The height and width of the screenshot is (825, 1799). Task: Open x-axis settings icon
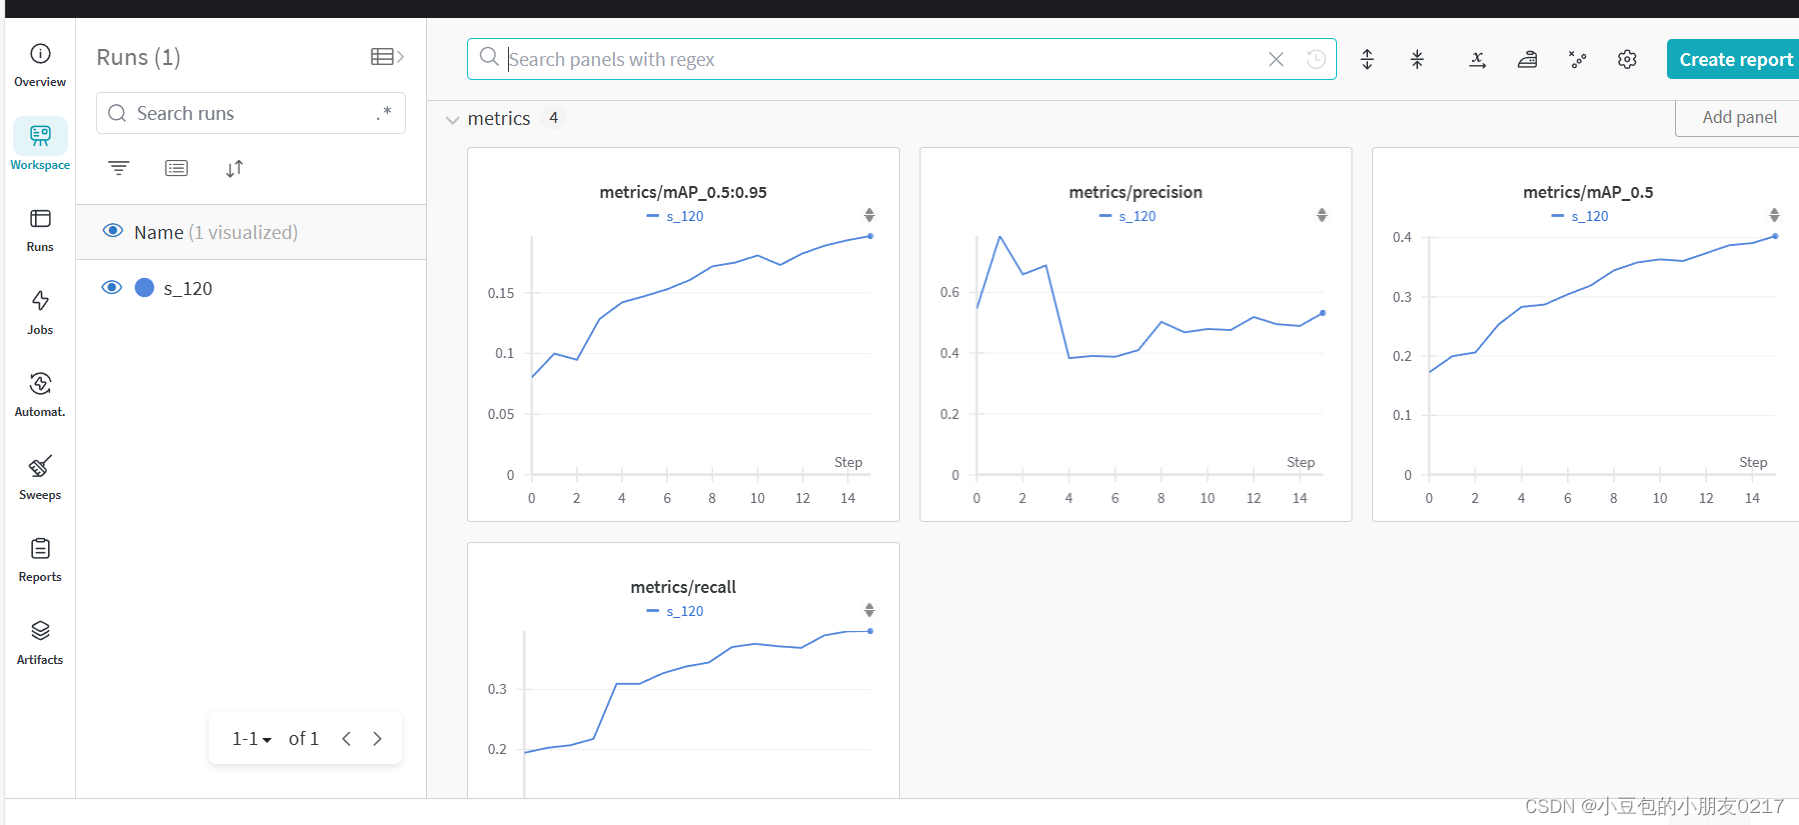click(x=1477, y=59)
